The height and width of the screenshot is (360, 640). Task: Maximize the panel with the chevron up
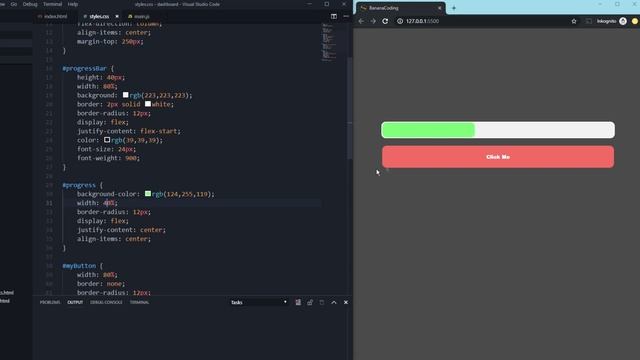click(x=334, y=302)
